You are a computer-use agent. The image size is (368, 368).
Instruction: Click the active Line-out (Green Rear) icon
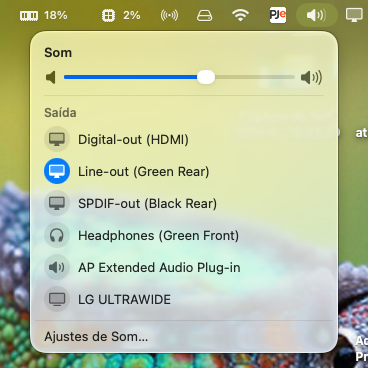(57, 171)
